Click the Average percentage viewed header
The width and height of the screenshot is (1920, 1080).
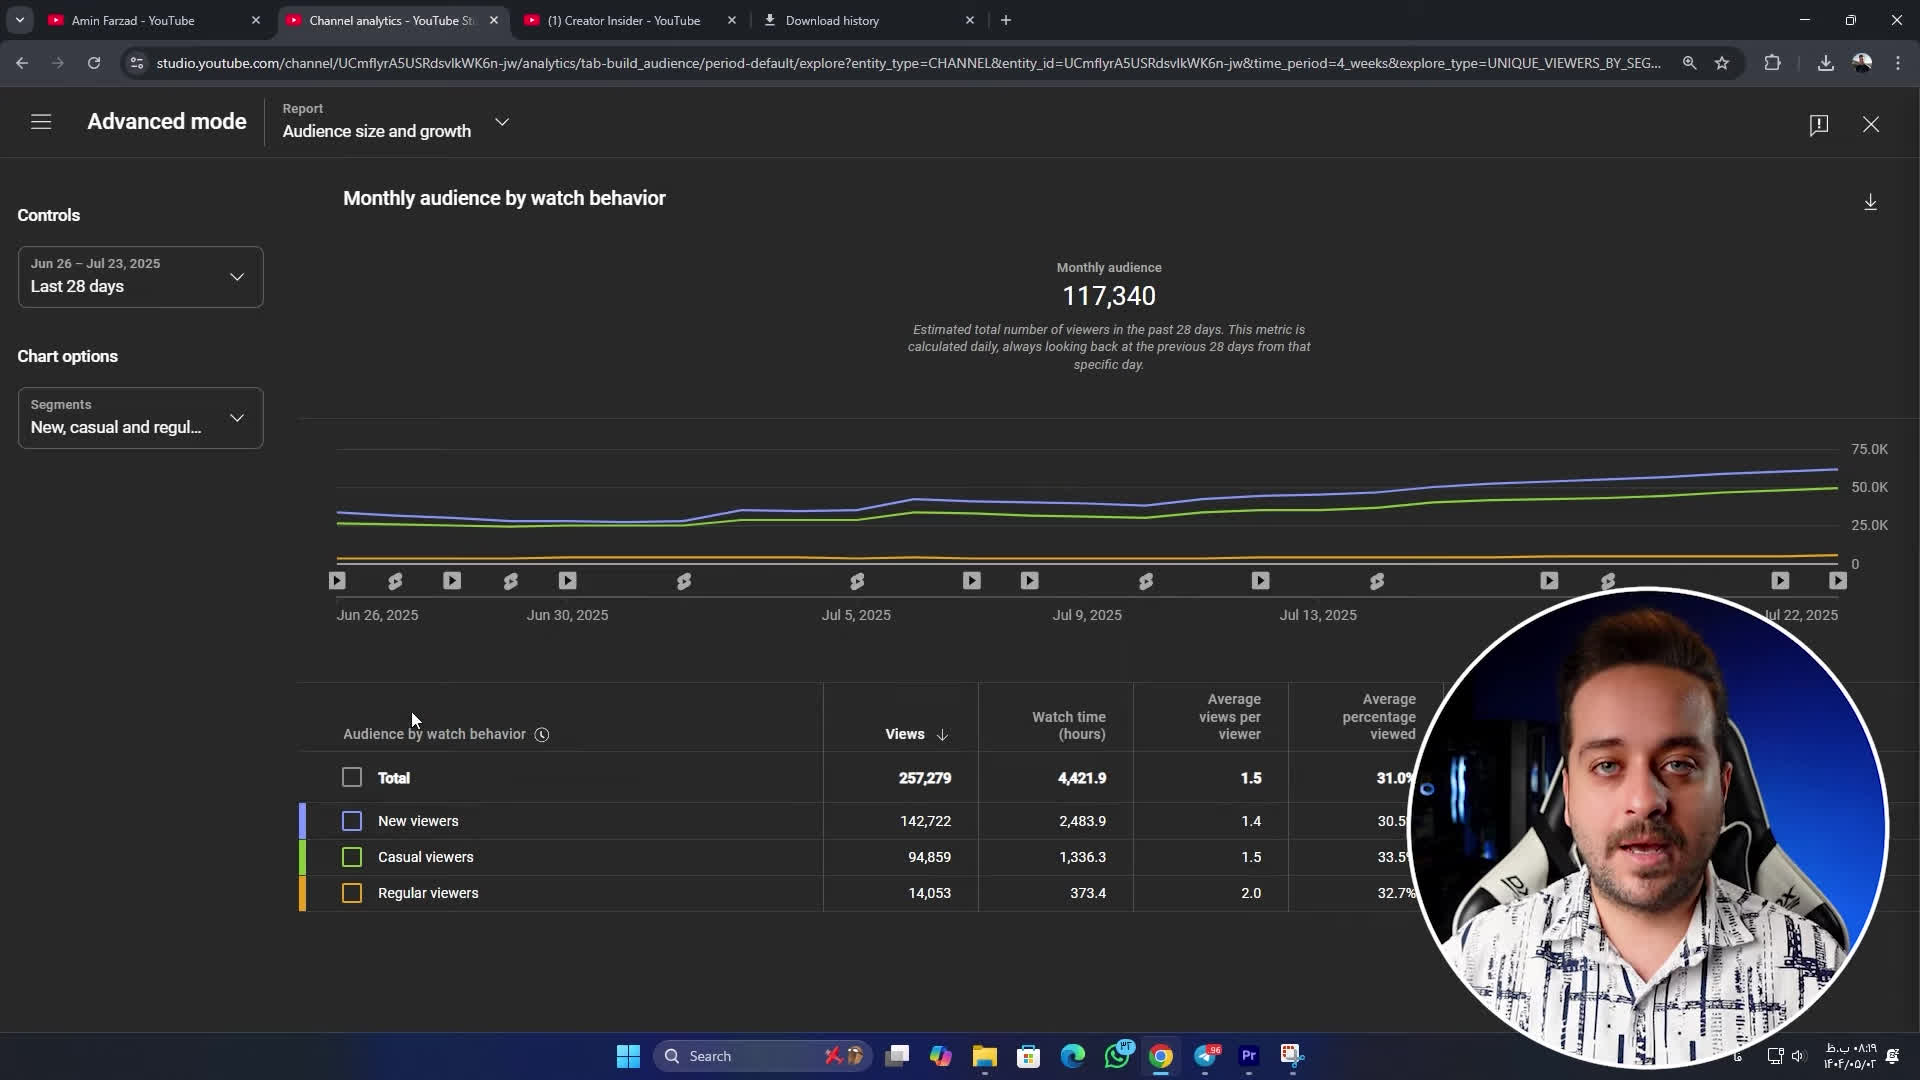(x=1378, y=717)
